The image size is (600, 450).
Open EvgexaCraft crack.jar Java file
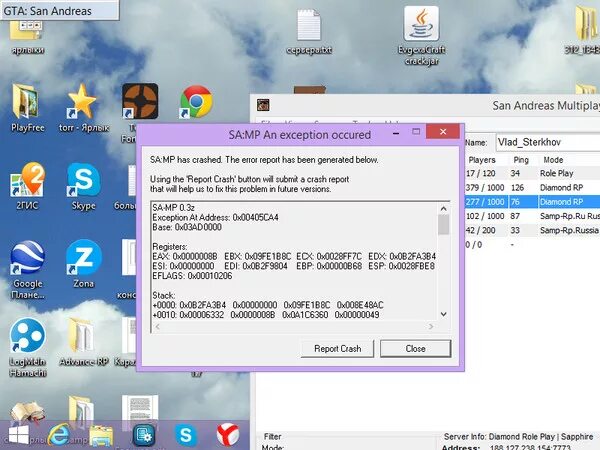tap(421, 36)
